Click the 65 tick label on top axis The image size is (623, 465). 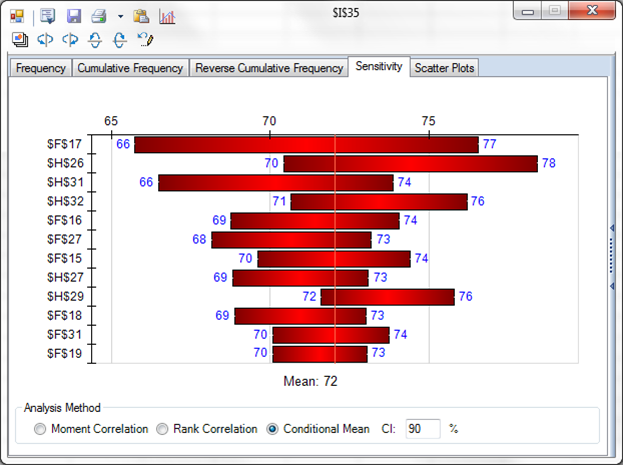pyautogui.click(x=111, y=121)
